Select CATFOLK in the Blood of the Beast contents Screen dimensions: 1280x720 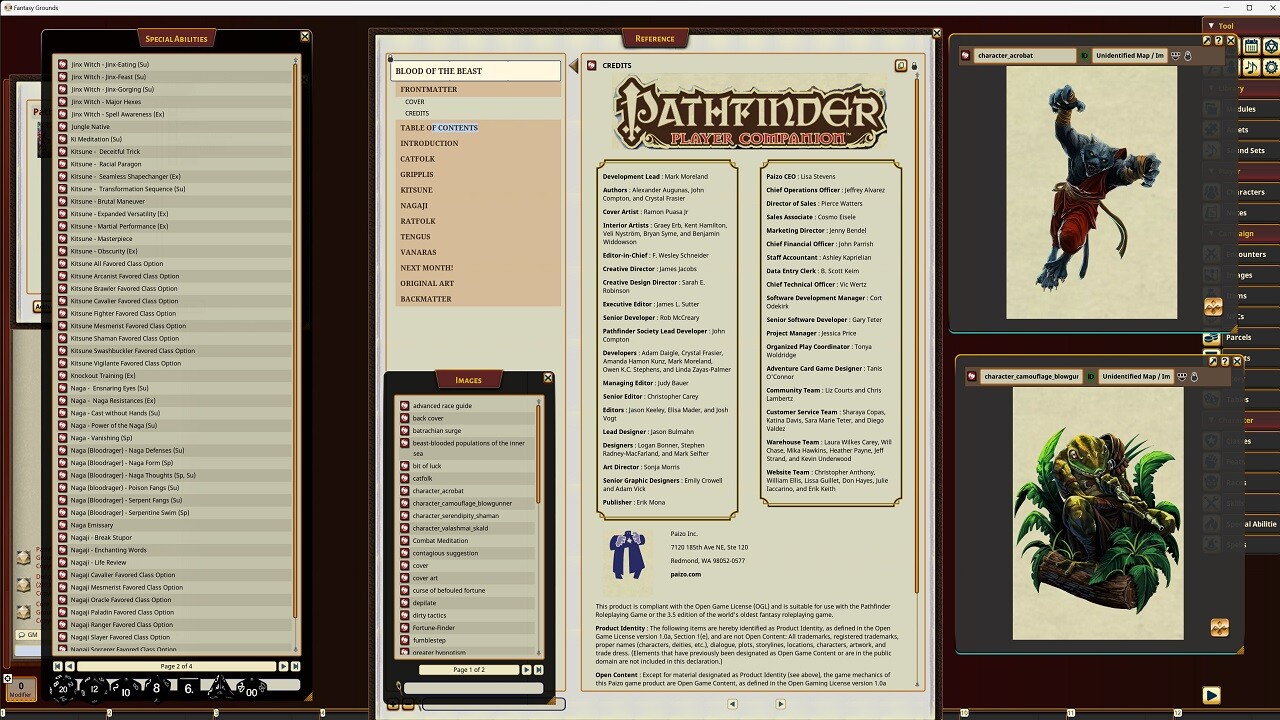tap(417, 158)
